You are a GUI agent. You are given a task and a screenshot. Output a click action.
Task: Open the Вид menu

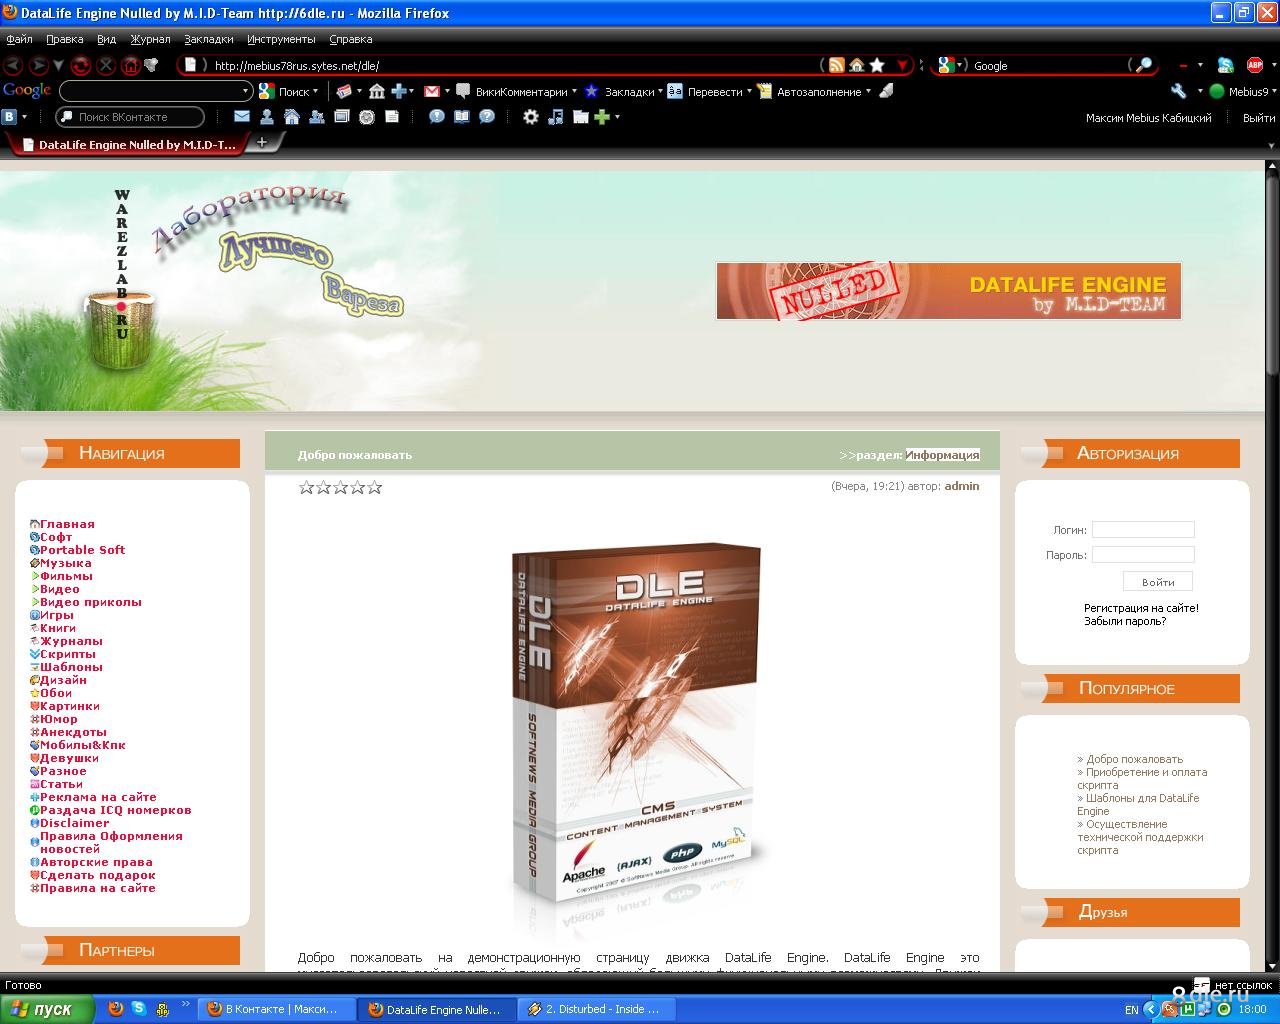[x=106, y=39]
